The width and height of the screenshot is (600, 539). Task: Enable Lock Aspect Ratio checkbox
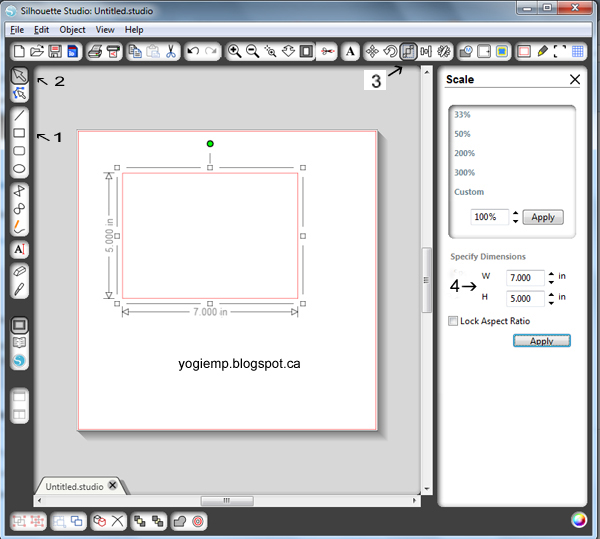tap(453, 321)
